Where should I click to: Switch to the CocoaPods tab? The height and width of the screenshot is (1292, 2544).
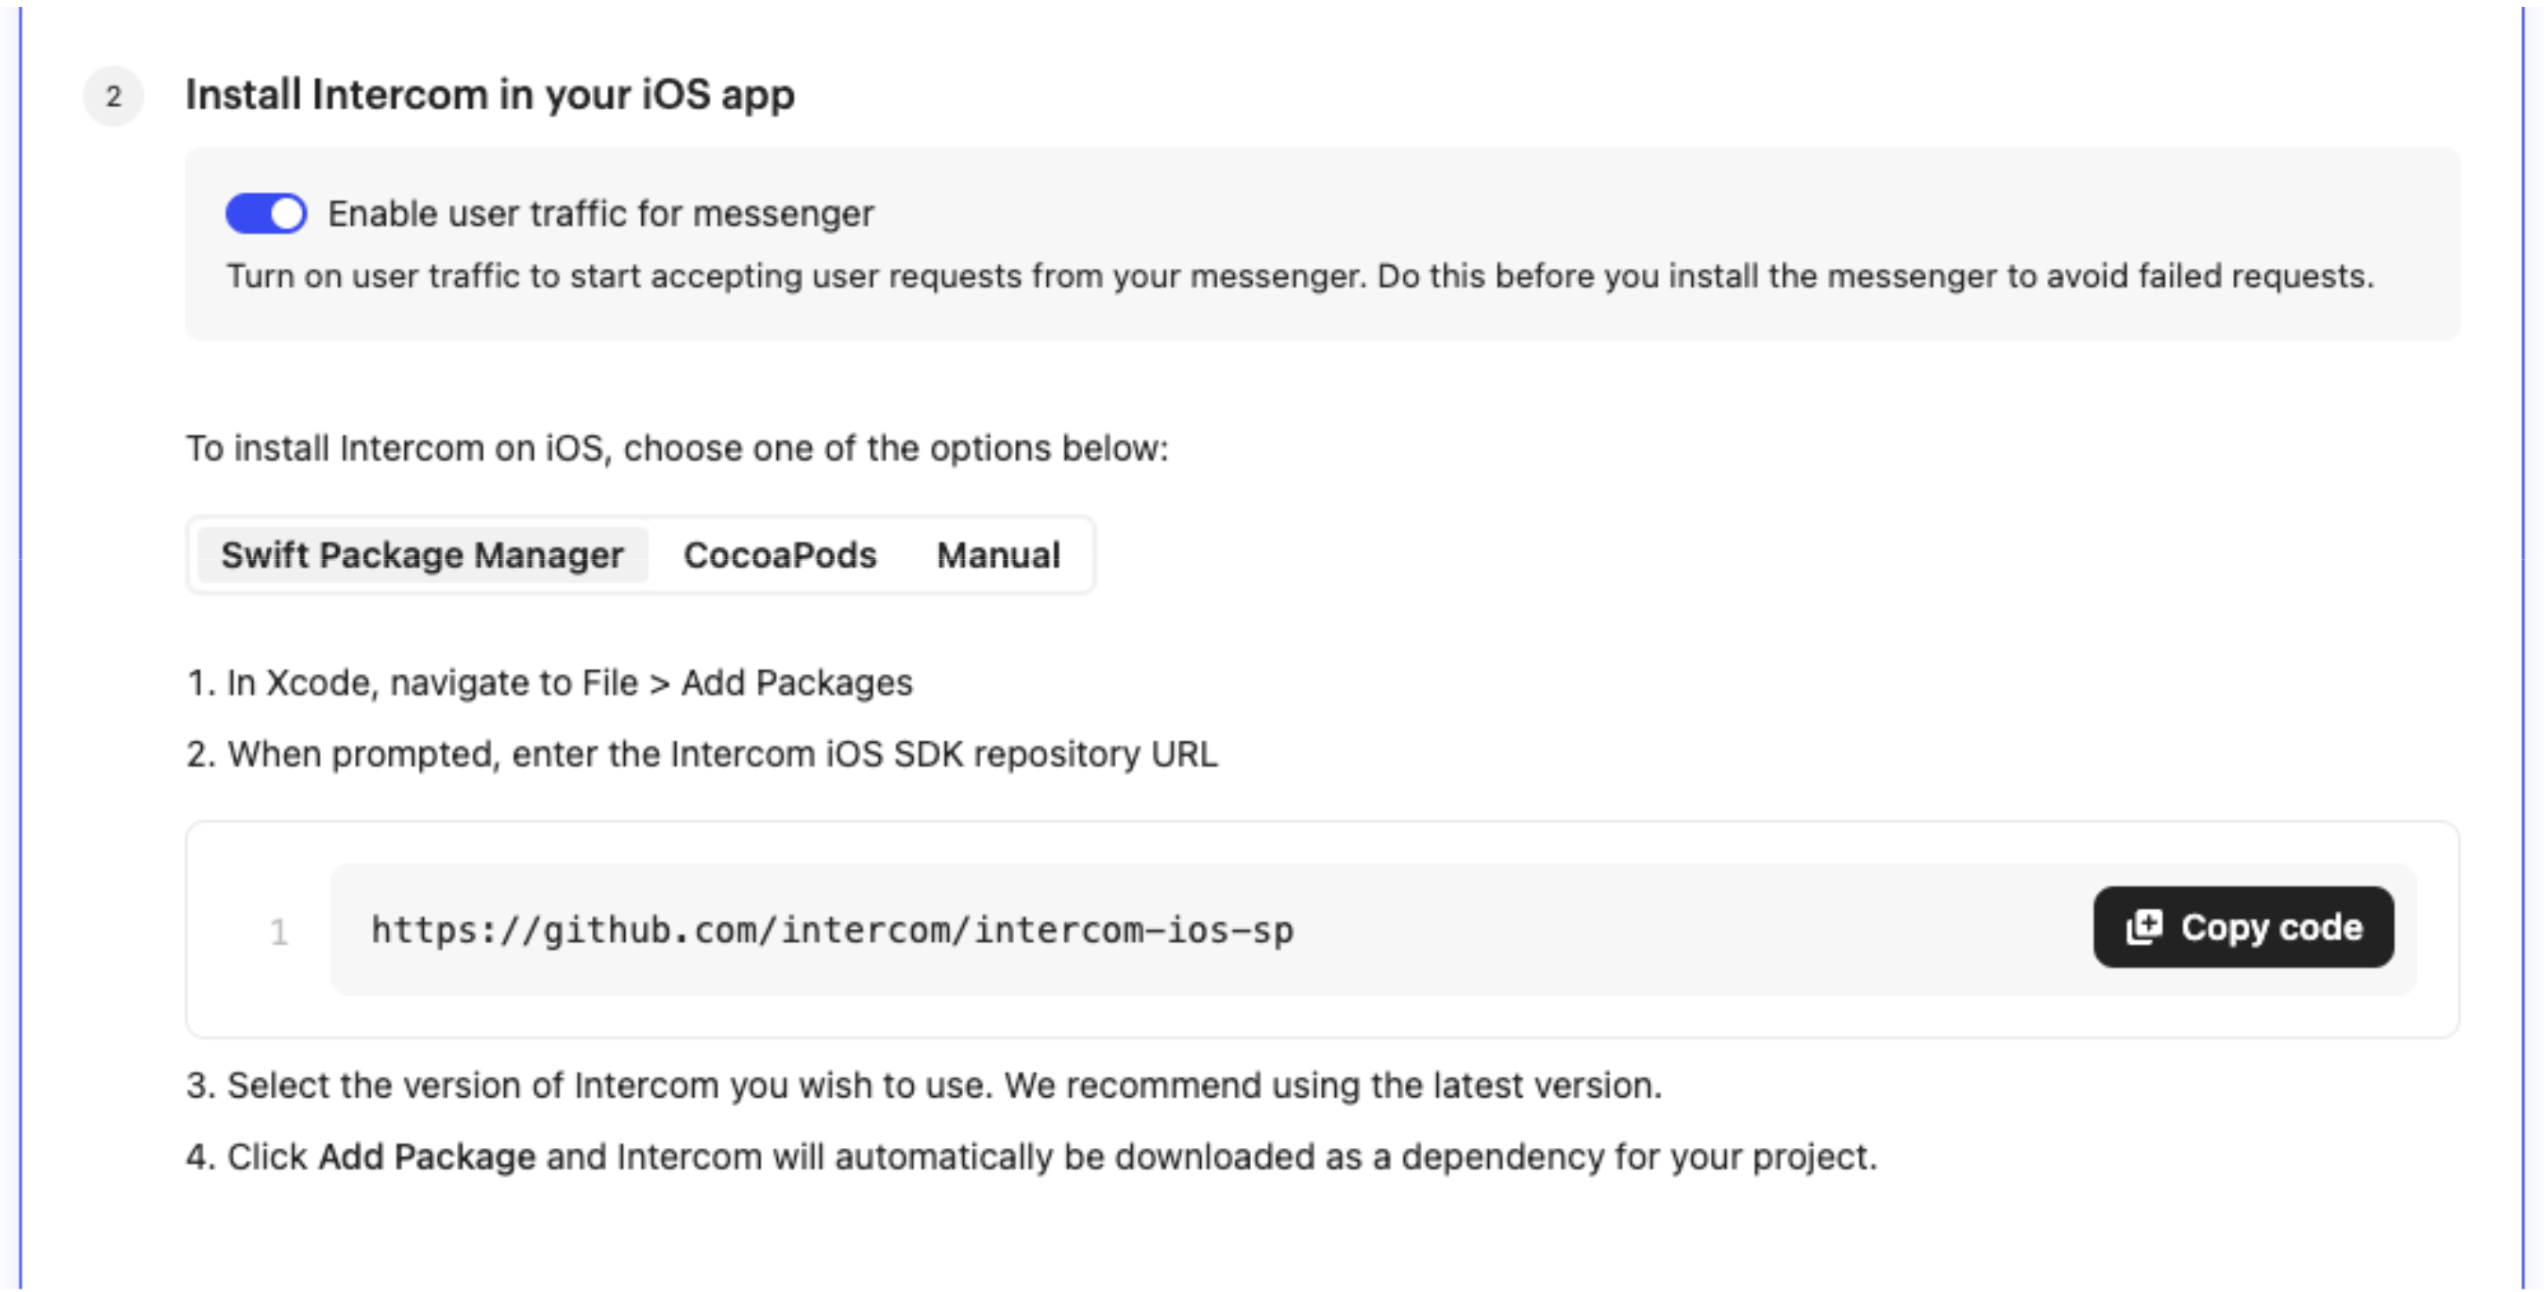pyautogui.click(x=780, y=555)
